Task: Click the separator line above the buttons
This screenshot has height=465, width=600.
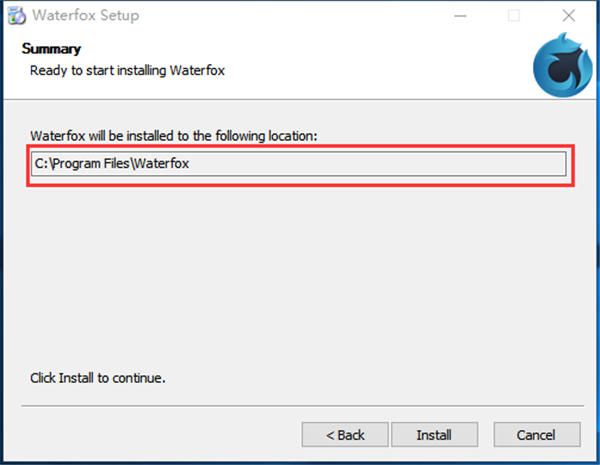Action: click(298, 408)
